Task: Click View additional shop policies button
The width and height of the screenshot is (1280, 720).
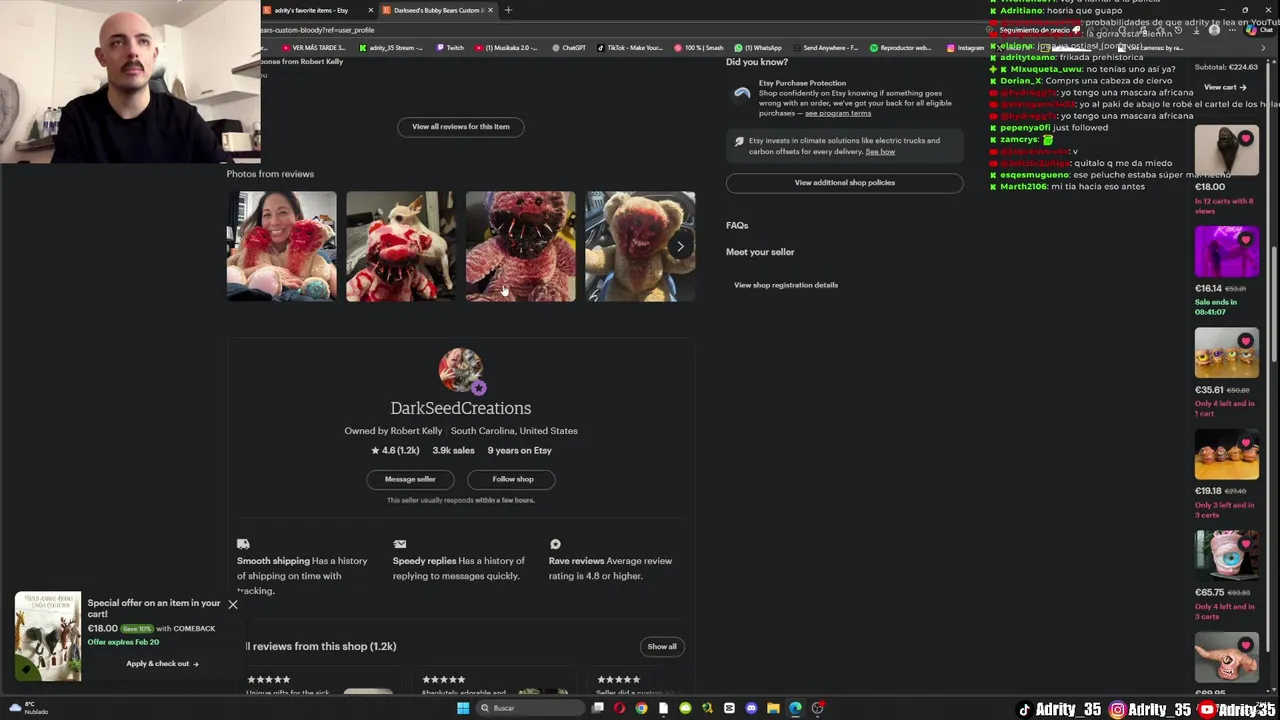Action: pyautogui.click(x=845, y=182)
